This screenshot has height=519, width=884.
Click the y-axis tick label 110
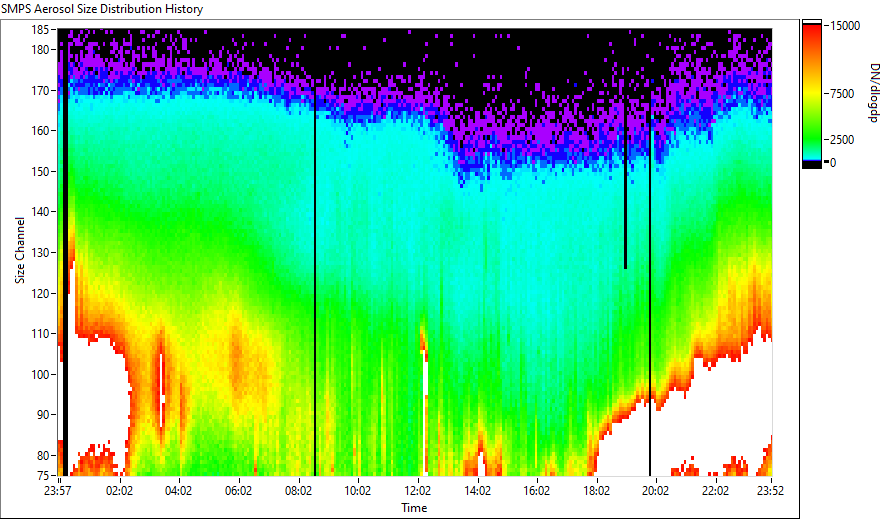coord(40,334)
